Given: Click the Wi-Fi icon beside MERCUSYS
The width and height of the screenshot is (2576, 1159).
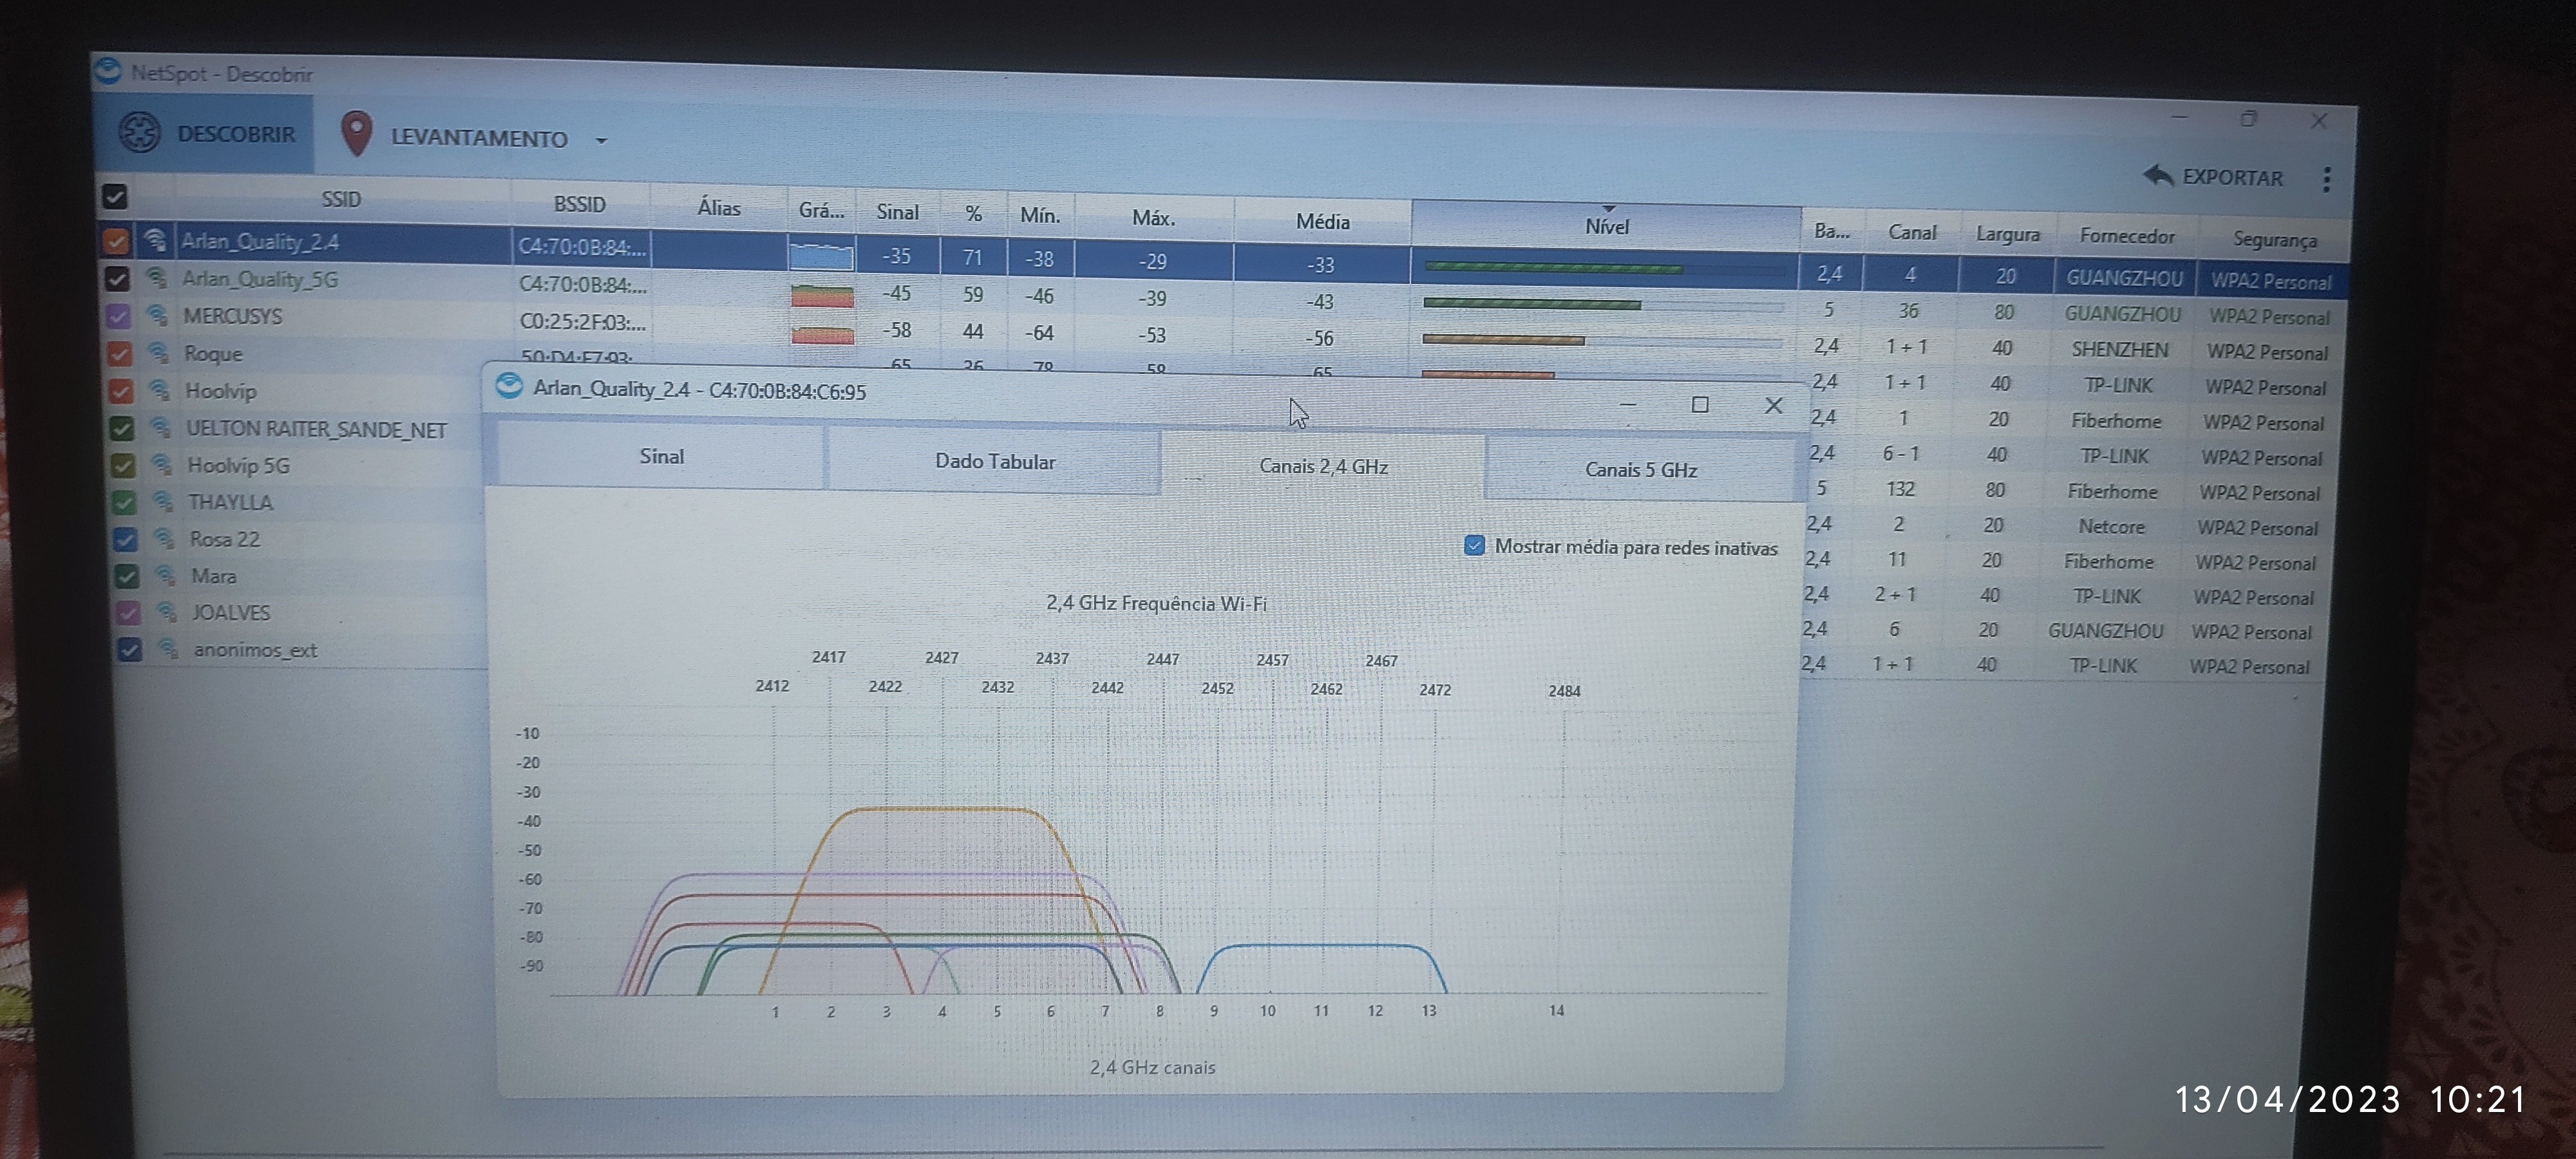Looking at the screenshot, I should pos(157,315).
